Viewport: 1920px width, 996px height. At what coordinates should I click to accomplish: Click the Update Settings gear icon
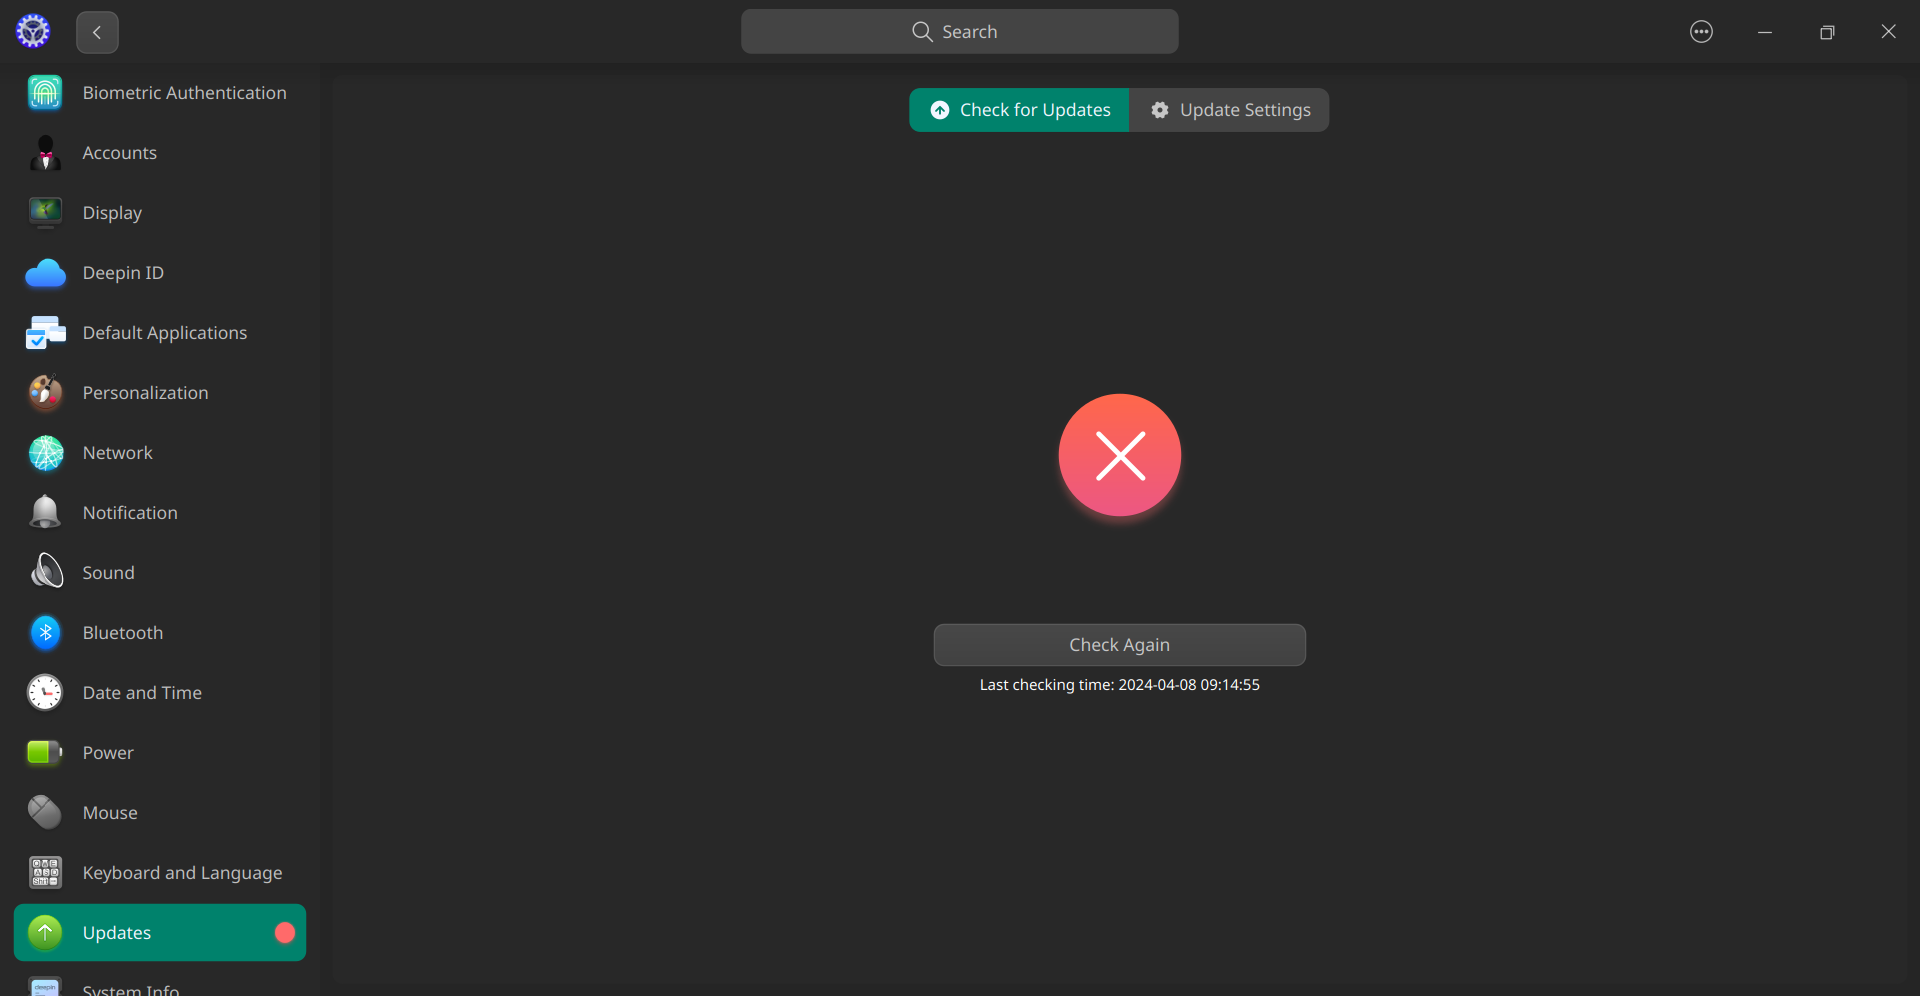click(x=1159, y=110)
